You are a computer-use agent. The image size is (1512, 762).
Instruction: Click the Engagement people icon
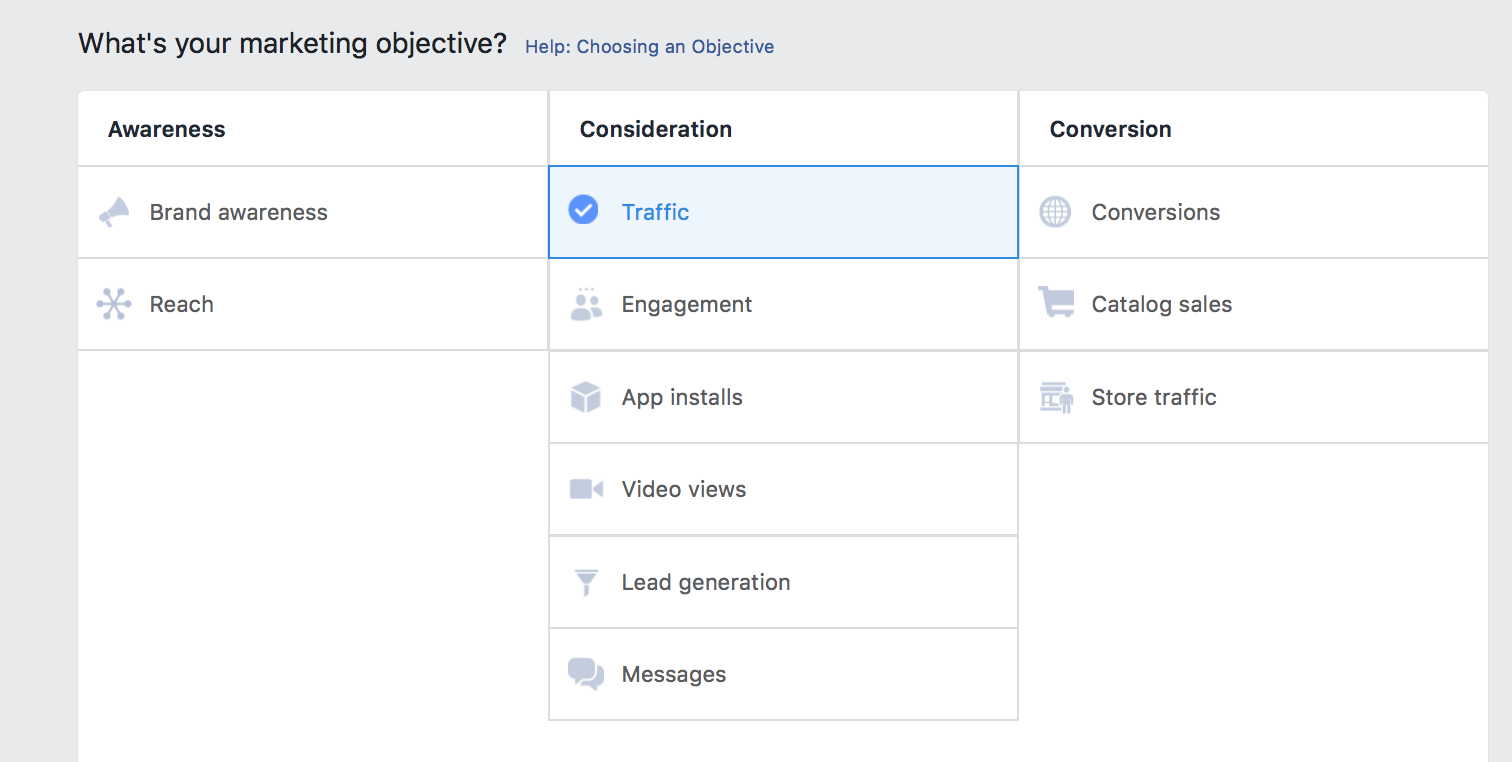coord(586,304)
